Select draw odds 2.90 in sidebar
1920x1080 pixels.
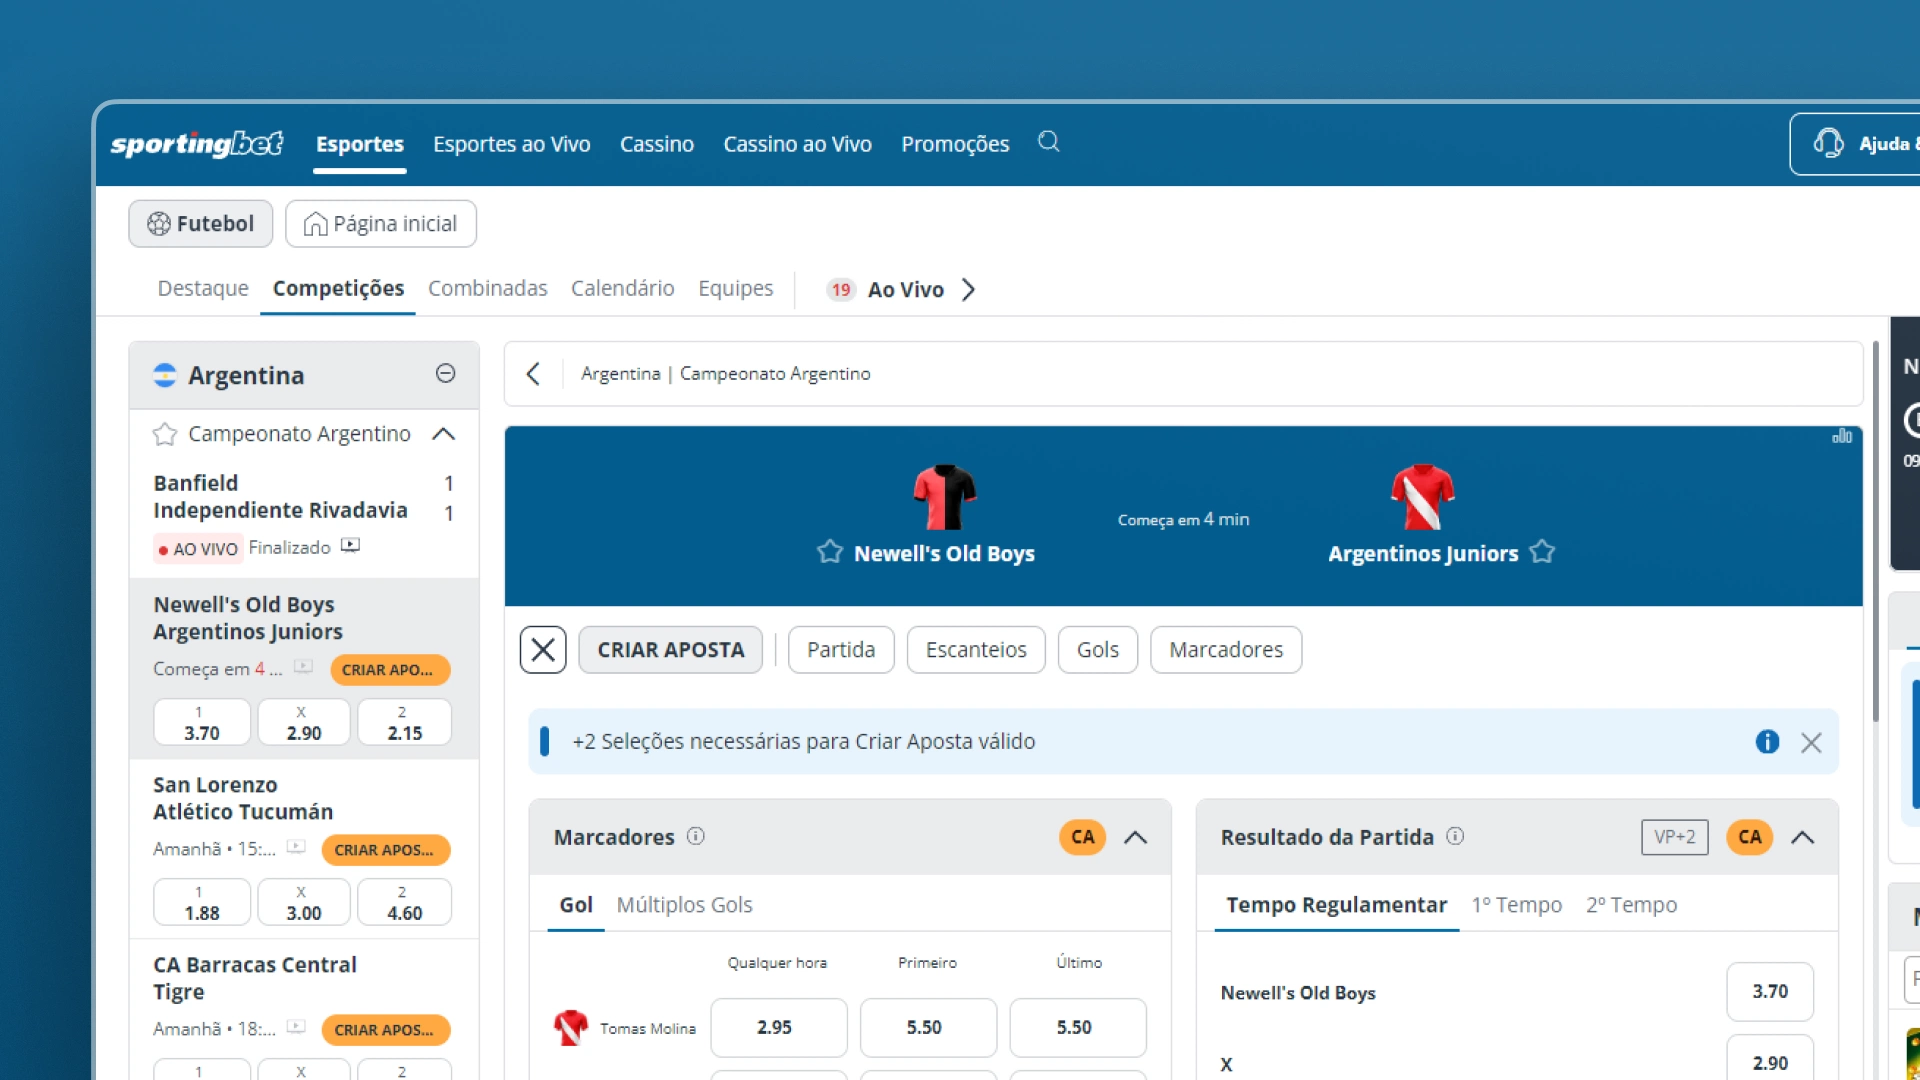click(304, 722)
